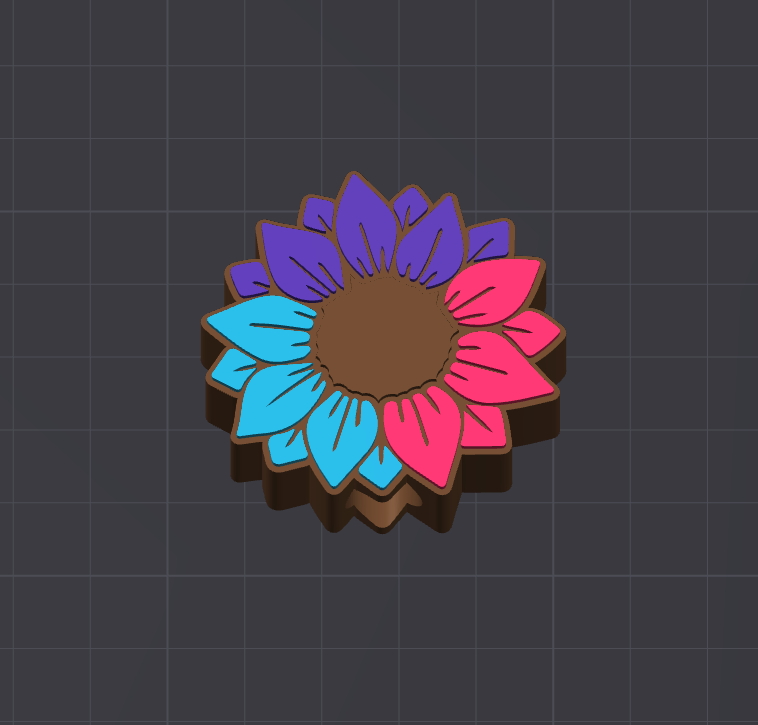The height and width of the screenshot is (725, 758).
Task: Pick the small purple petal at the far left
Action: click(246, 277)
